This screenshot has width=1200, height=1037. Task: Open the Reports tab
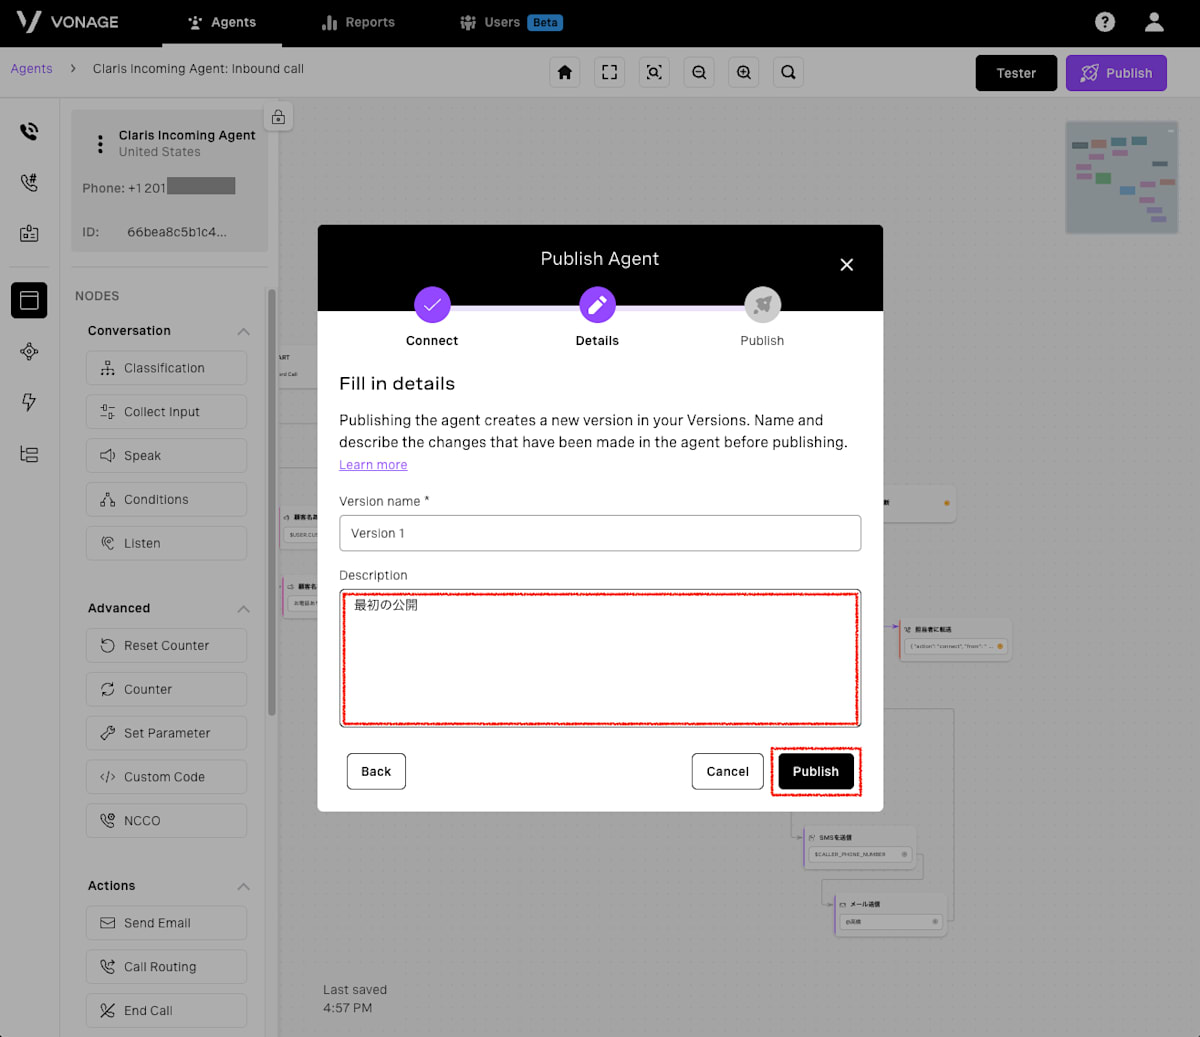(358, 22)
